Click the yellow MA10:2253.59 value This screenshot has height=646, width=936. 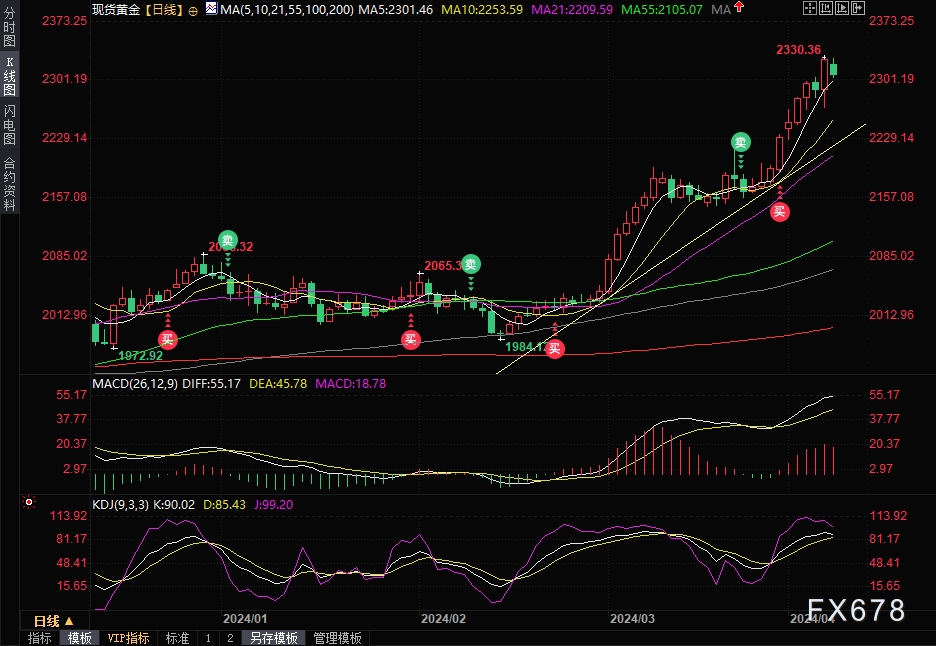[482, 10]
